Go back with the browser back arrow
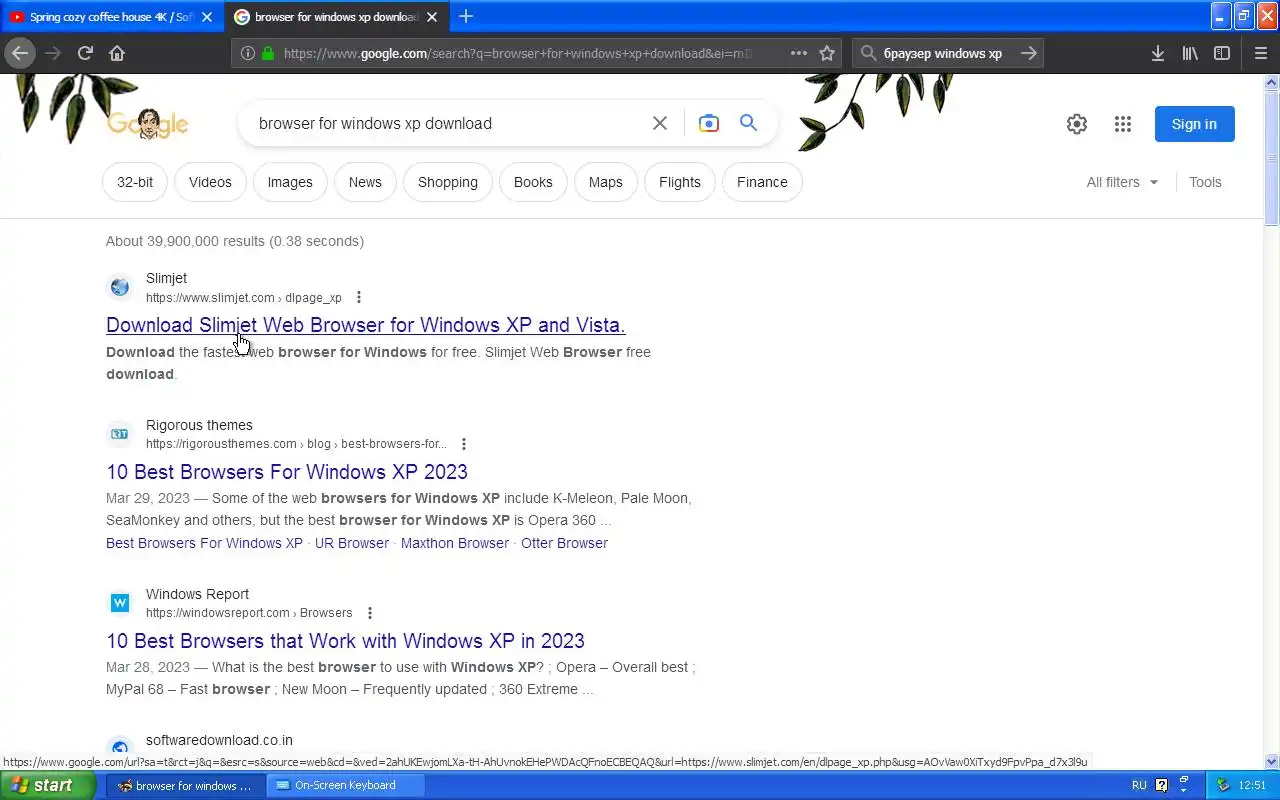Image resolution: width=1280 pixels, height=800 pixels. [20, 53]
